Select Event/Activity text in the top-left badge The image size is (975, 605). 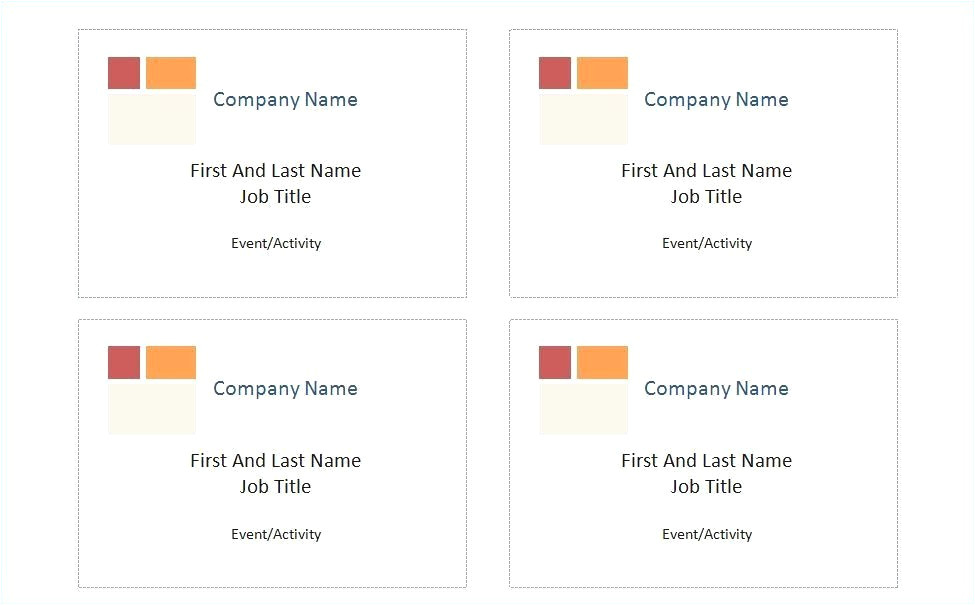(276, 243)
